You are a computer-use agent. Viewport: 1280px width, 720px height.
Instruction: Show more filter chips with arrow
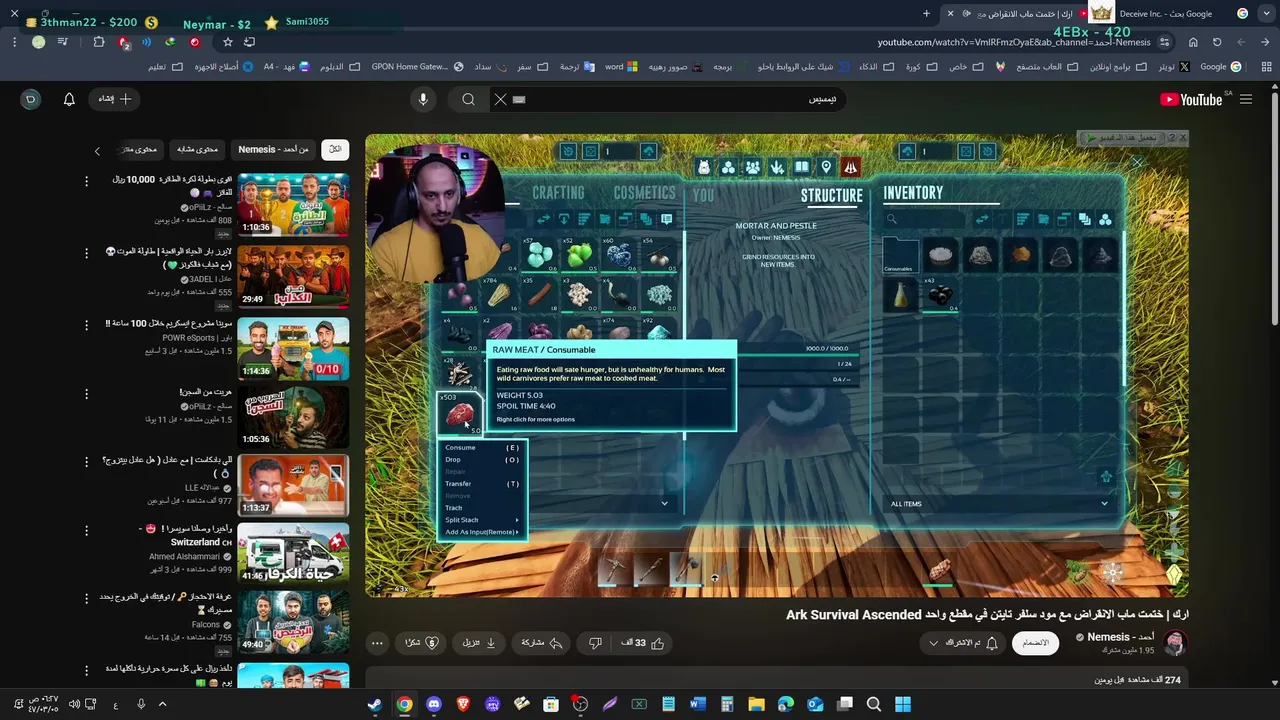tap(97, 151)
